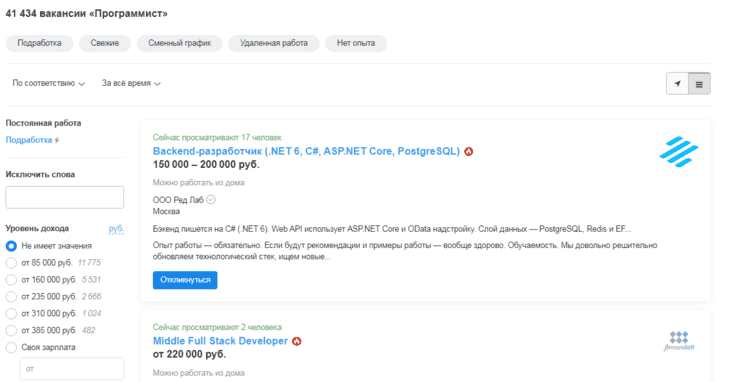Focus custom salary 'от' input field
730x382 pixels.
(x=72, y=369)
